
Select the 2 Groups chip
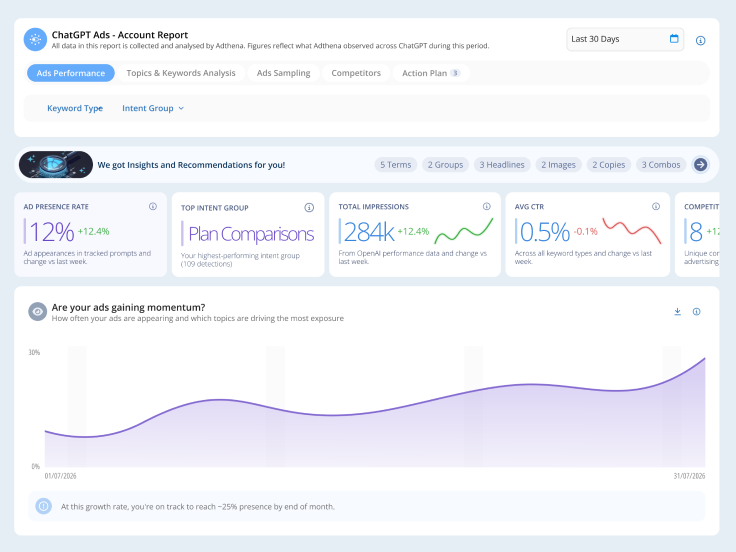(445, 165)
